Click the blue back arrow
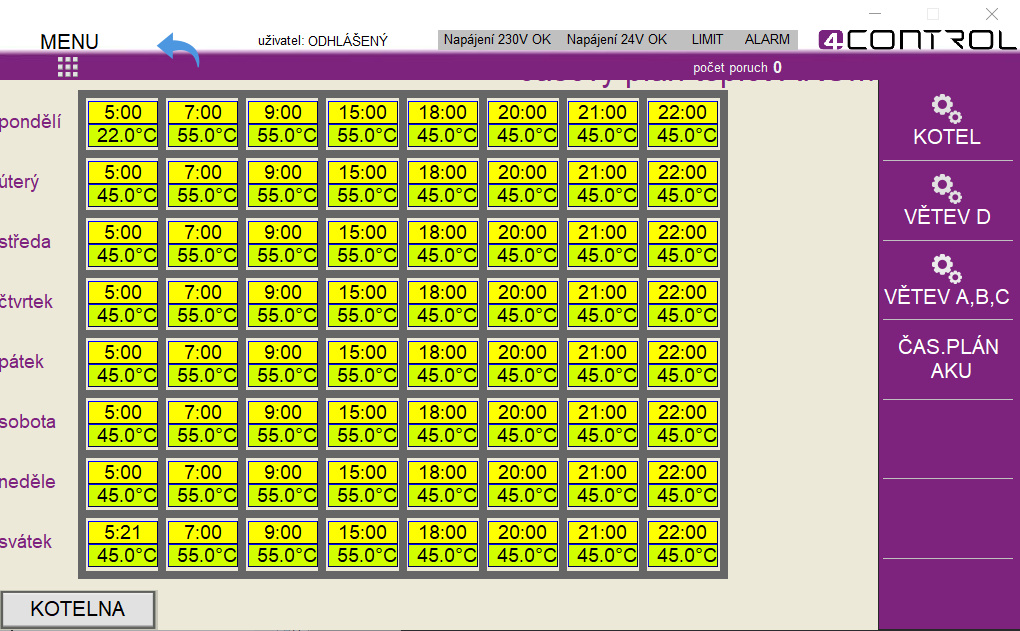Screen dimensions: 1020x631 pos(178,49)
